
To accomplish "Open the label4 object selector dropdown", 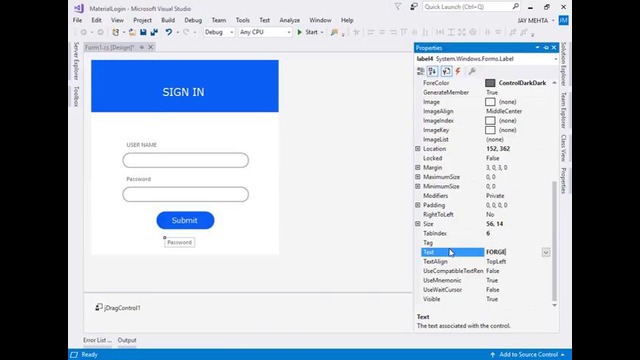I will click(556, 59).
